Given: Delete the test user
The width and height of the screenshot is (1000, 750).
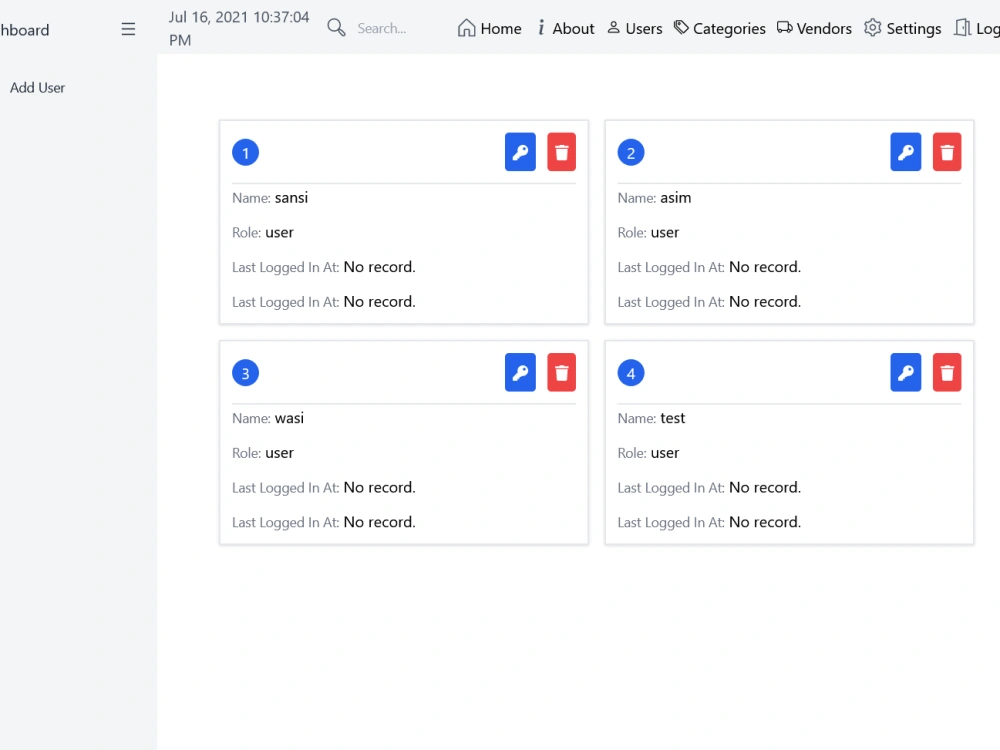Looking at the screenshot, I should (947, 372).
